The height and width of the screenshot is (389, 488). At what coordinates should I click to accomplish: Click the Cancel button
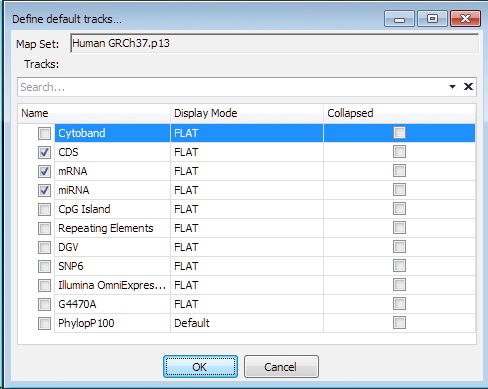(x=281, y=367)
